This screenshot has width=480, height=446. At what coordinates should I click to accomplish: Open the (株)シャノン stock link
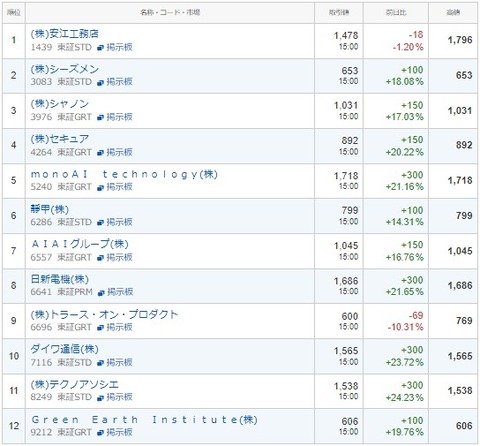pyautogui.click(x=60, y=104)
